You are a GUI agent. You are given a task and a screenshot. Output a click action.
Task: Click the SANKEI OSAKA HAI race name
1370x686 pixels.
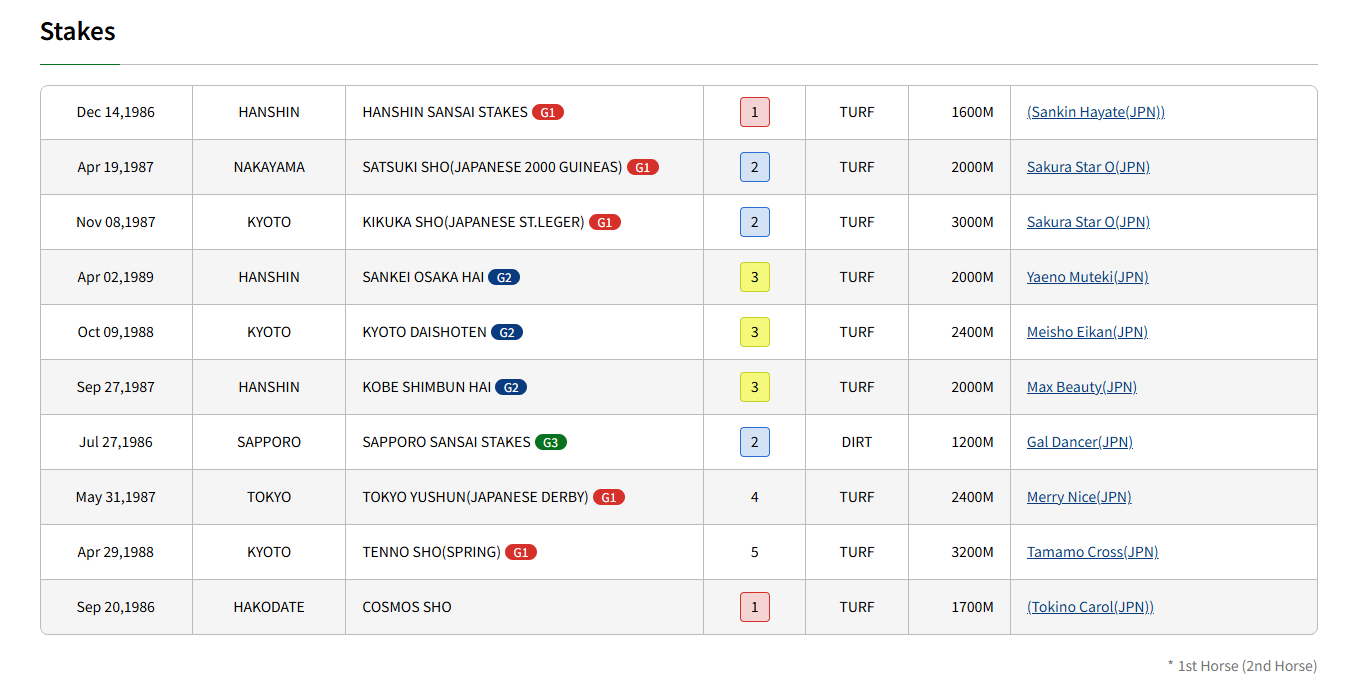[423, 277]
